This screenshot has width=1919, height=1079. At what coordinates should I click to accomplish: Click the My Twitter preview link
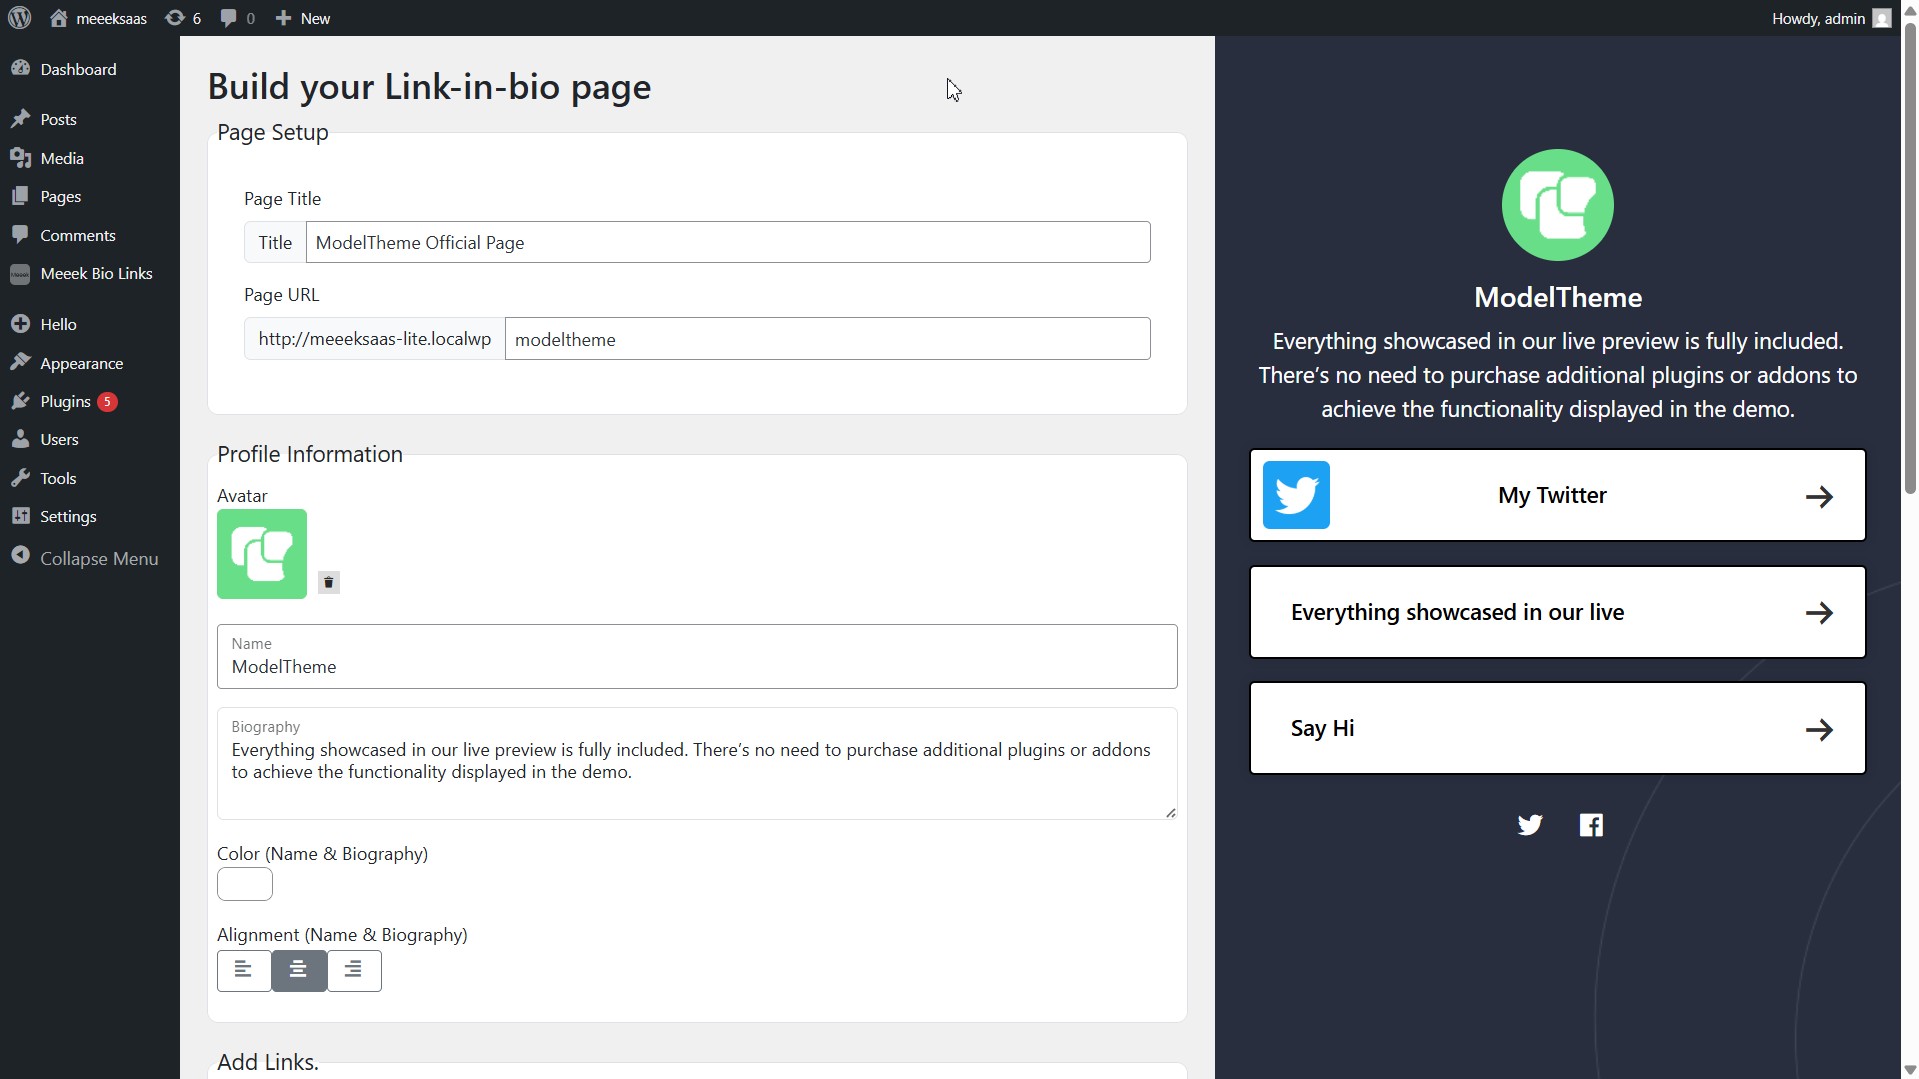tap(1557, 495)
